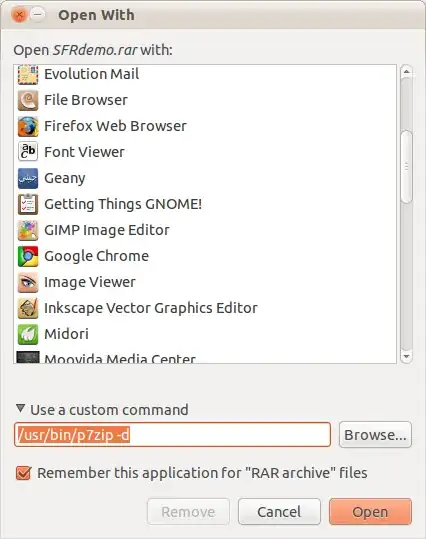Click the File Browser shell icon
Screen dimensions: 426x539
click(28, 100)
